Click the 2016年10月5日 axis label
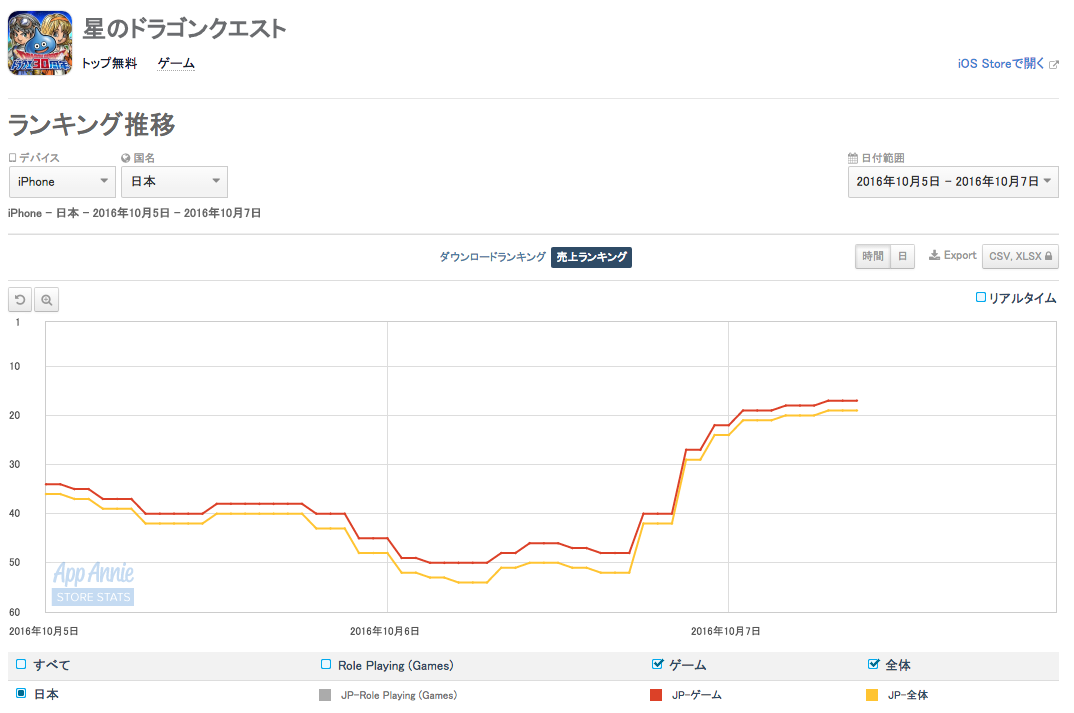 click(43, 631)
